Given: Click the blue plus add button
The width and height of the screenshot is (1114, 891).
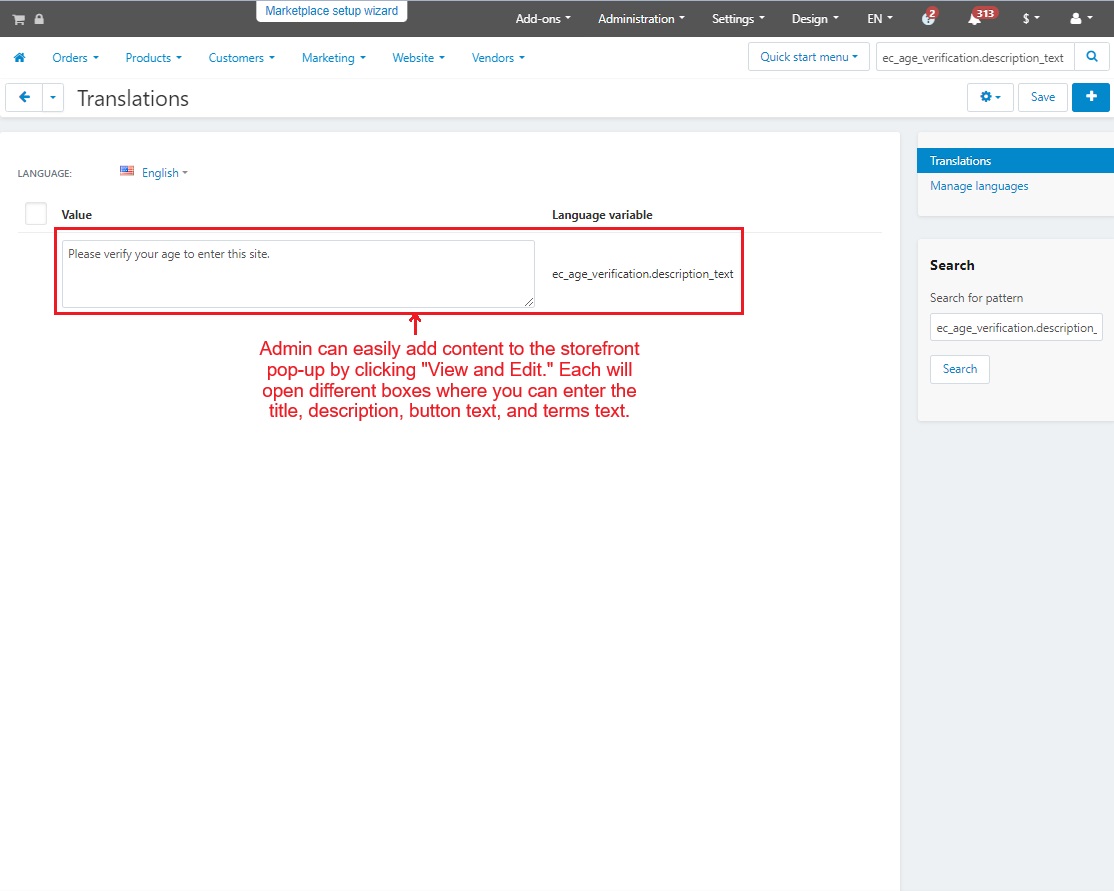Looking at the screenshot, I should (1090, 97).
